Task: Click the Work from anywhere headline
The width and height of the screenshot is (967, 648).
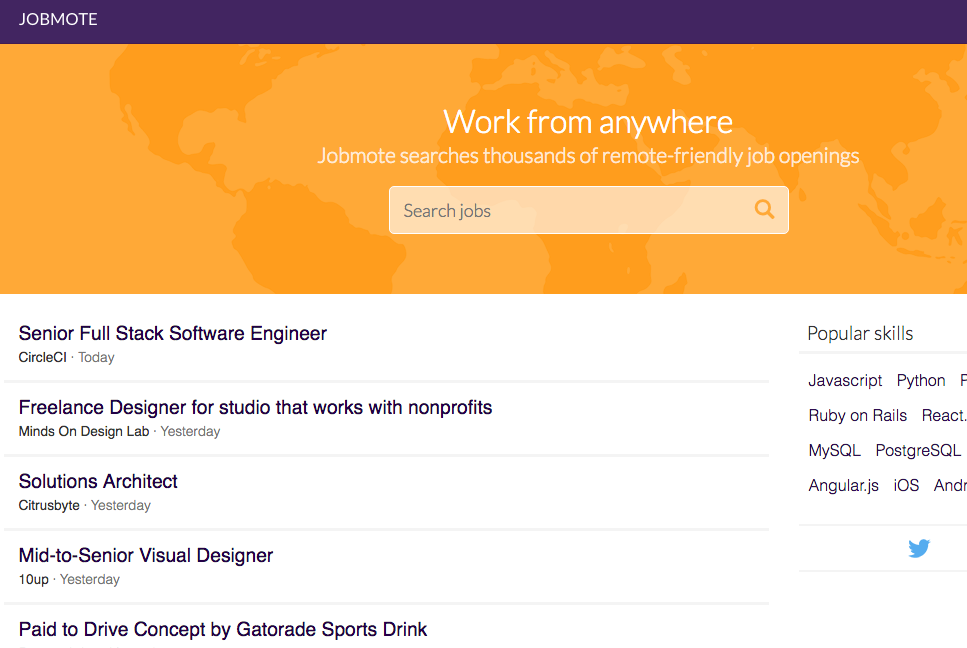Action: (588, 121)
